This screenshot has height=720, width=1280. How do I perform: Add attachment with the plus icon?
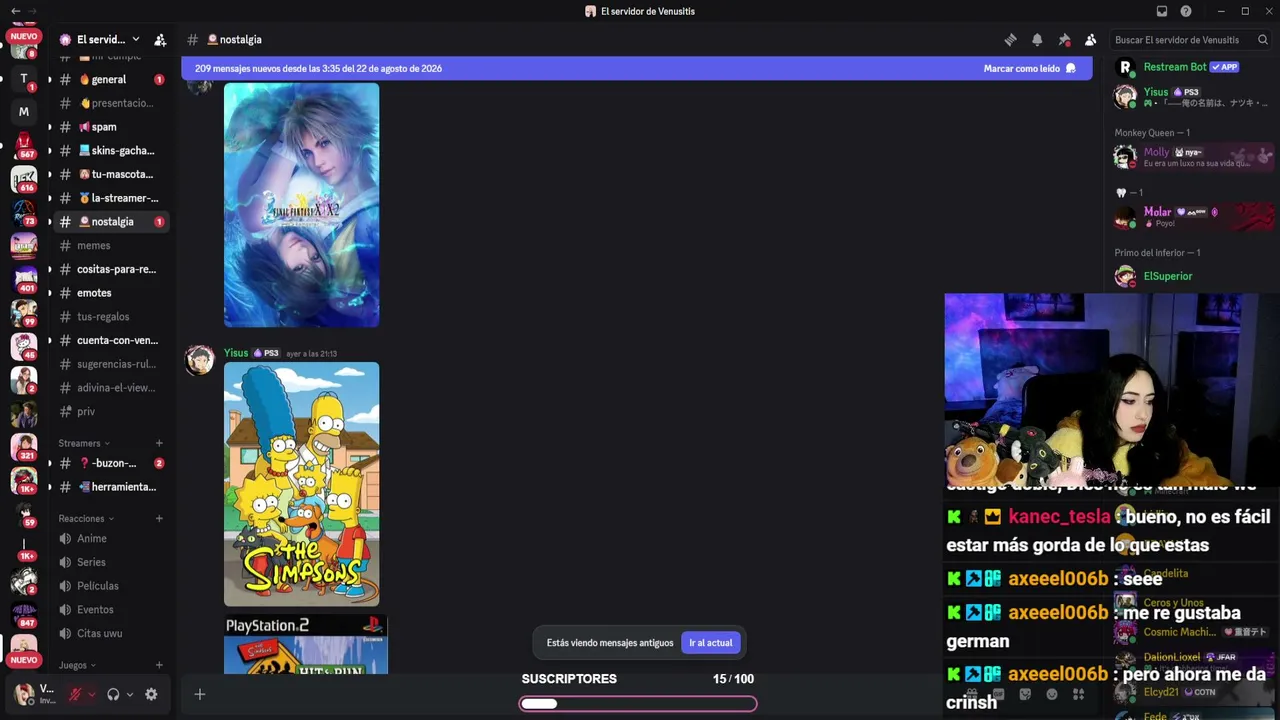click(x=200, y=694)
